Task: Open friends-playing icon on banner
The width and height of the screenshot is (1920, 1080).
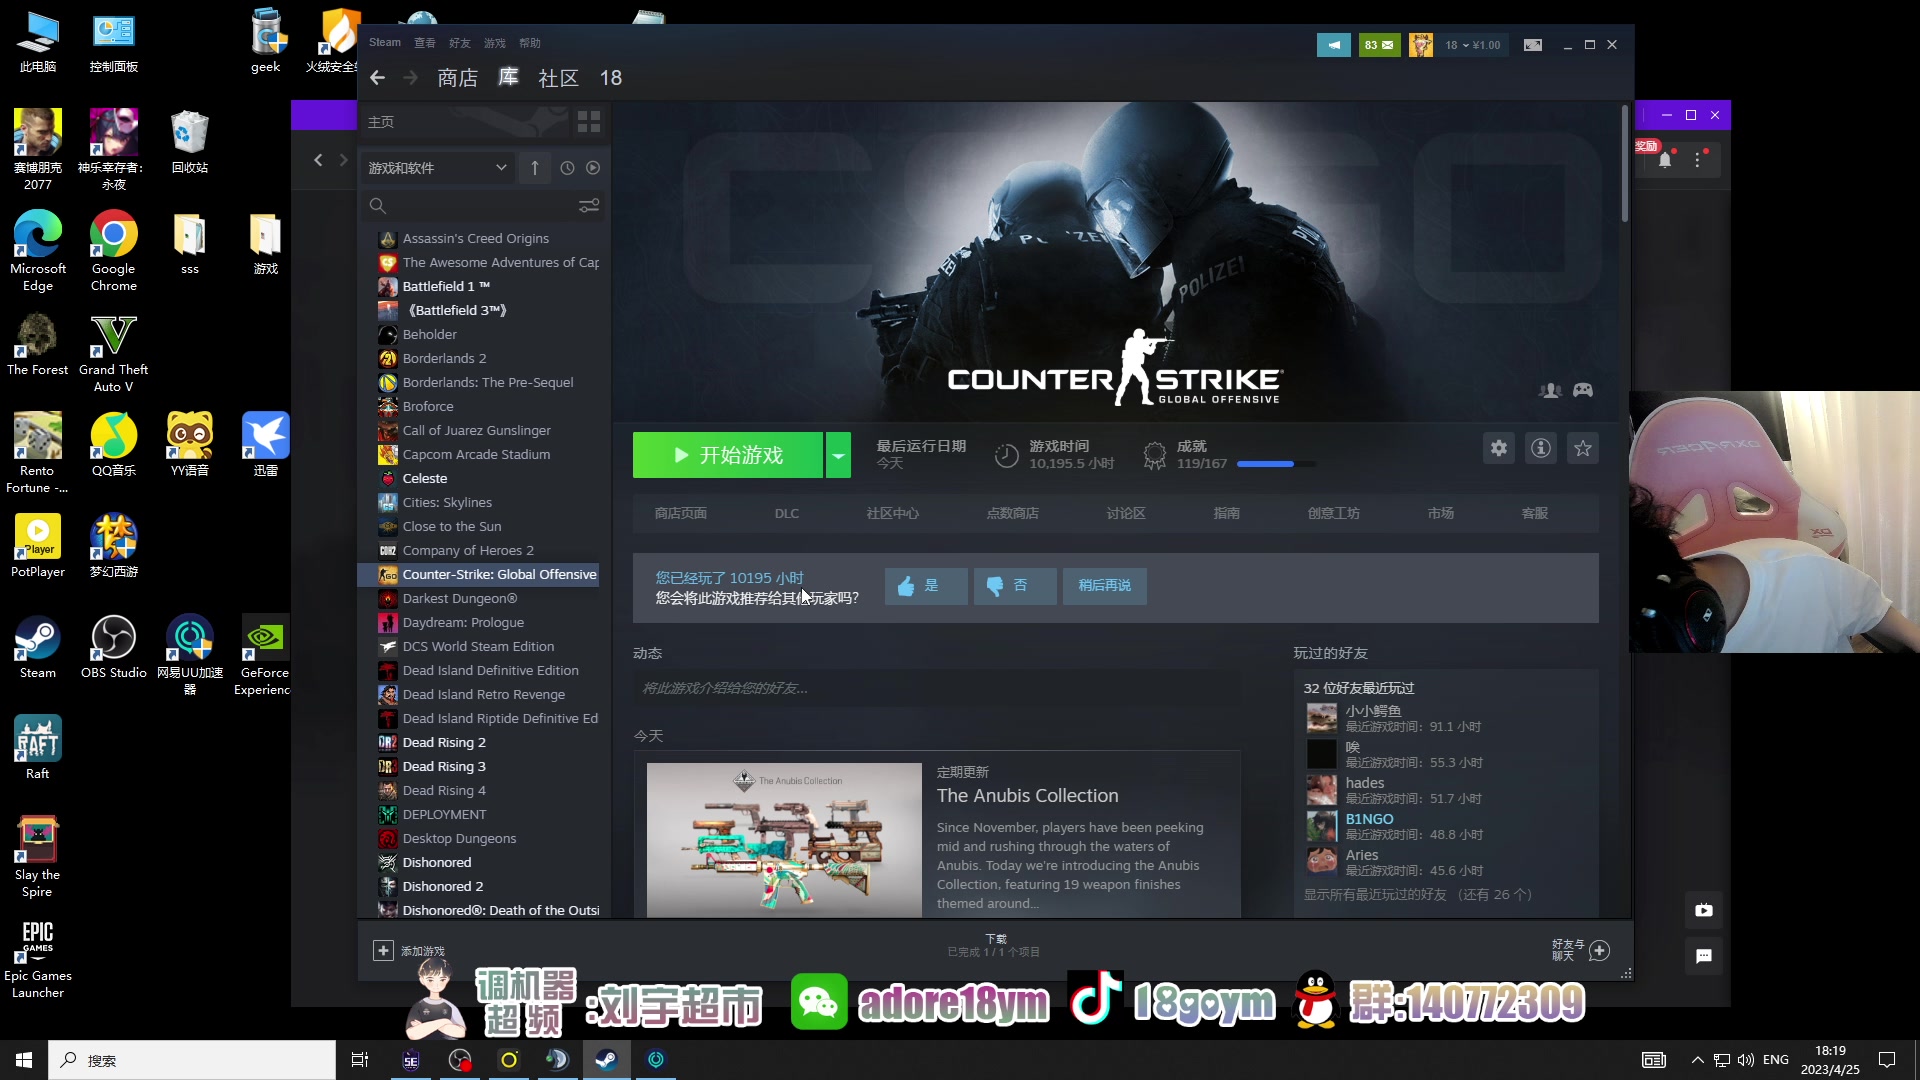Action: (x=1550, y=390)
